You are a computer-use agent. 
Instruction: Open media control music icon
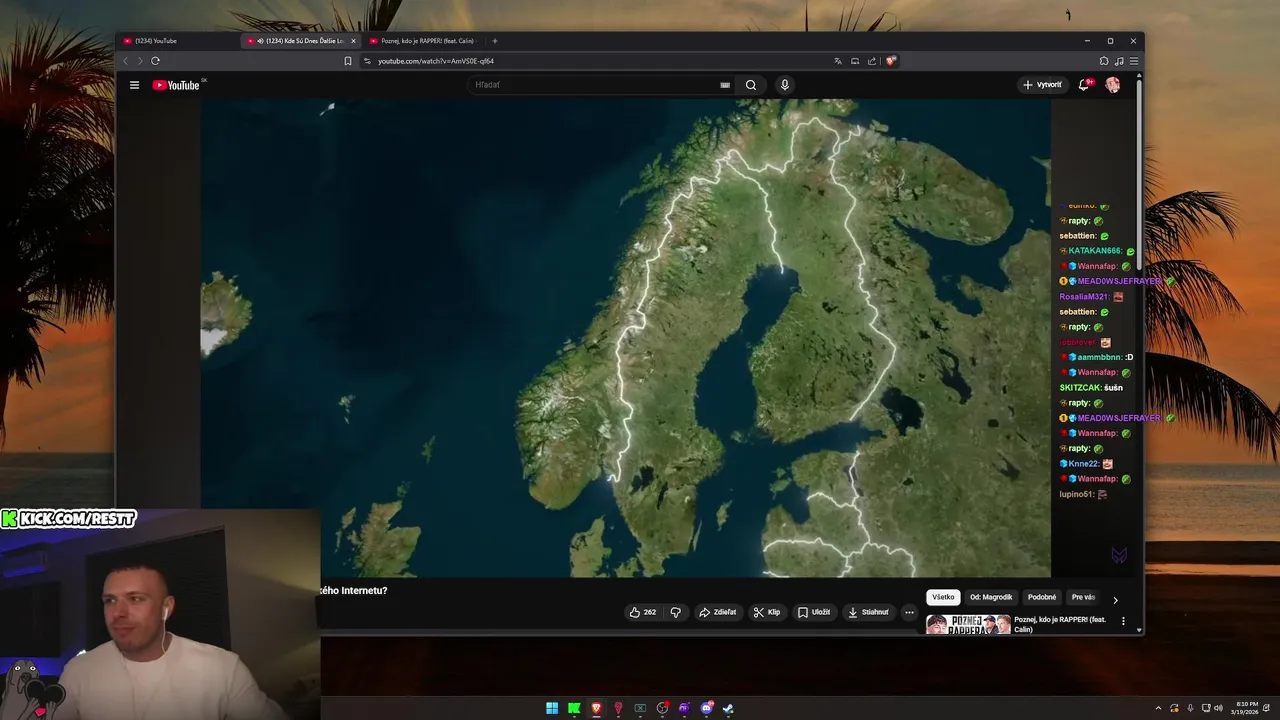point(1119,61)
